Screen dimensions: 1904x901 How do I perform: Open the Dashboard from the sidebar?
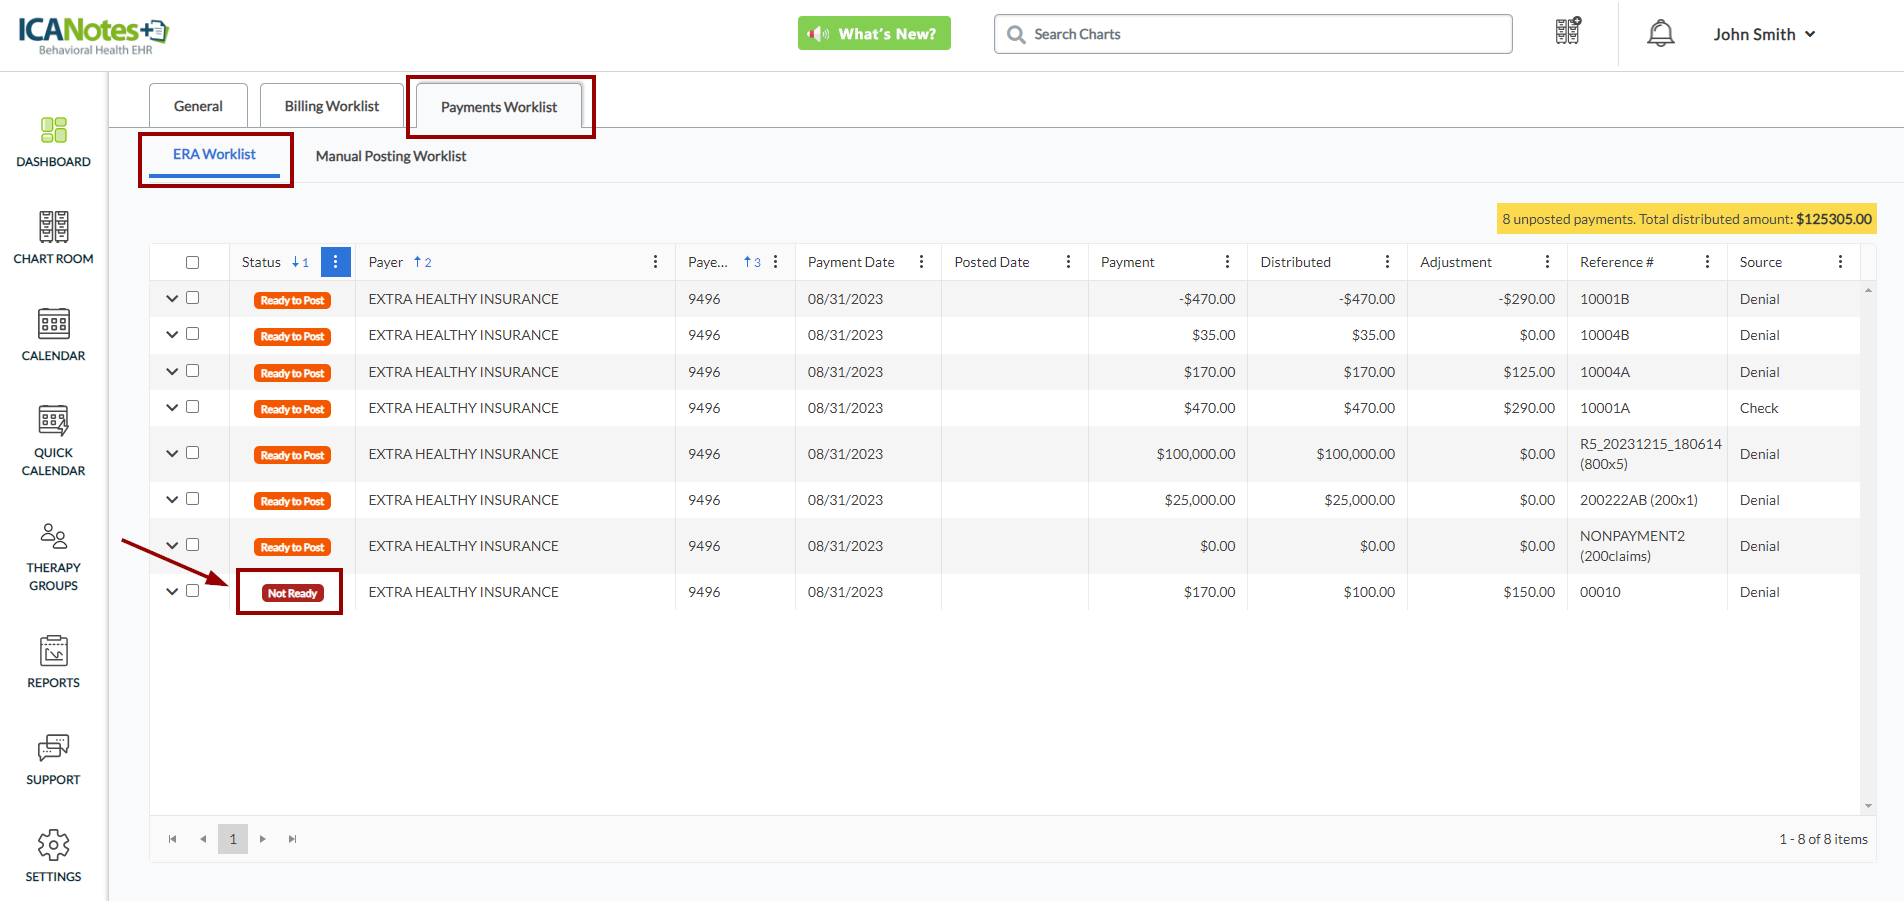coord(53,142)
